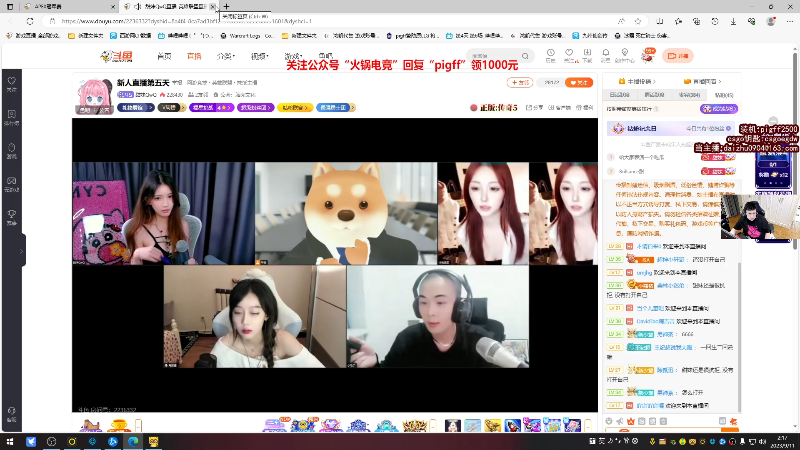The image size is (800, 450).
Task: Open the 主播投稿 panel link
Action: click(637, 81)
